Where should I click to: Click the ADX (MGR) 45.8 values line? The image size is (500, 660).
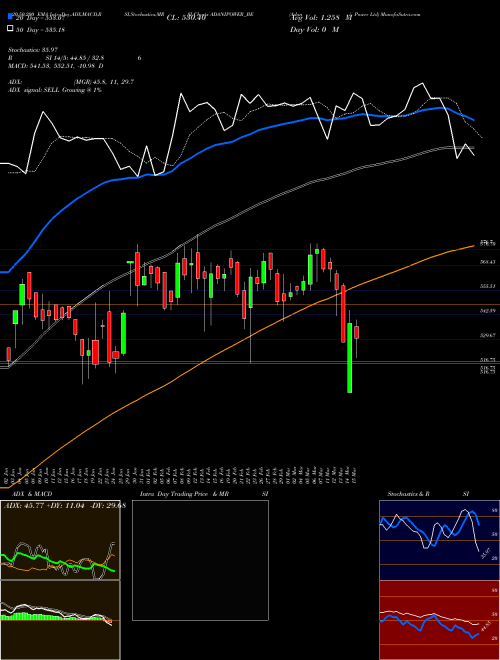[x=71, y=82]
